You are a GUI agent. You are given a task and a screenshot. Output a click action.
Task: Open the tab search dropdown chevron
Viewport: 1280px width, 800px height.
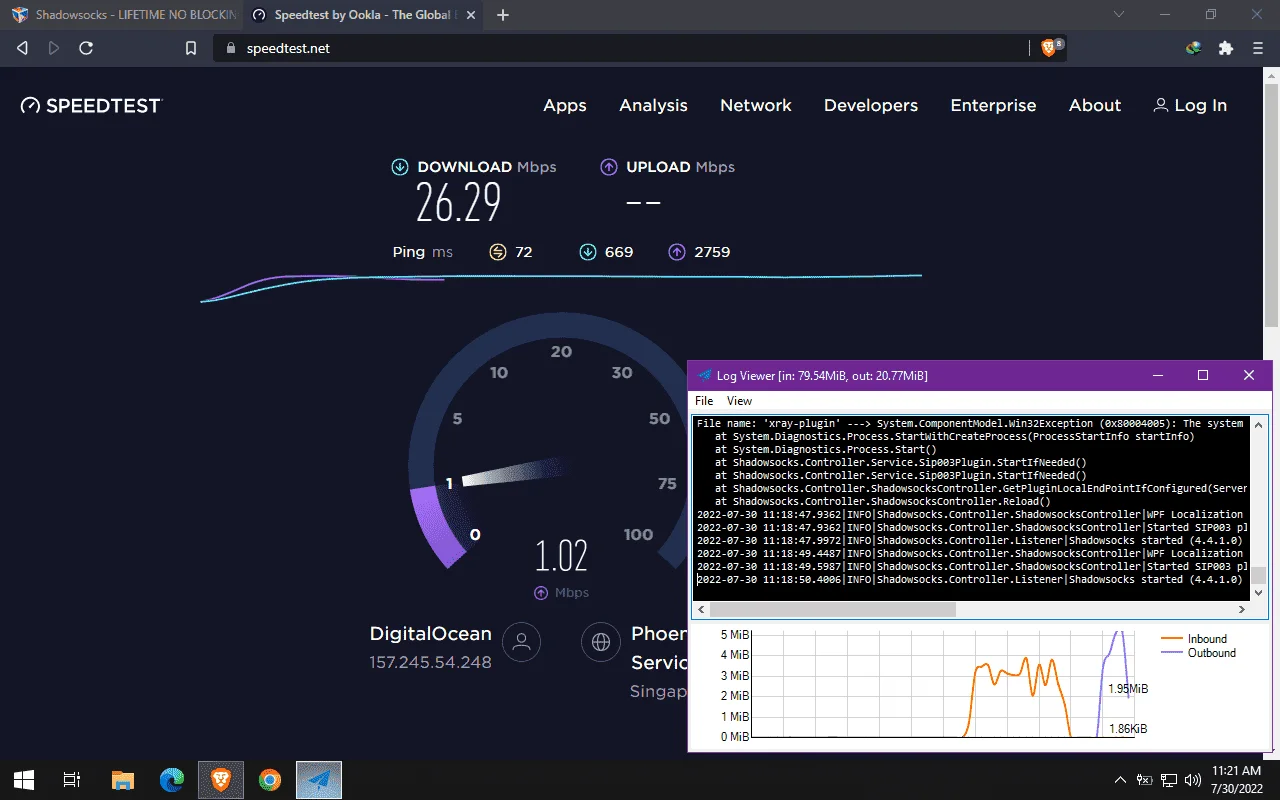coord(1119,15)
